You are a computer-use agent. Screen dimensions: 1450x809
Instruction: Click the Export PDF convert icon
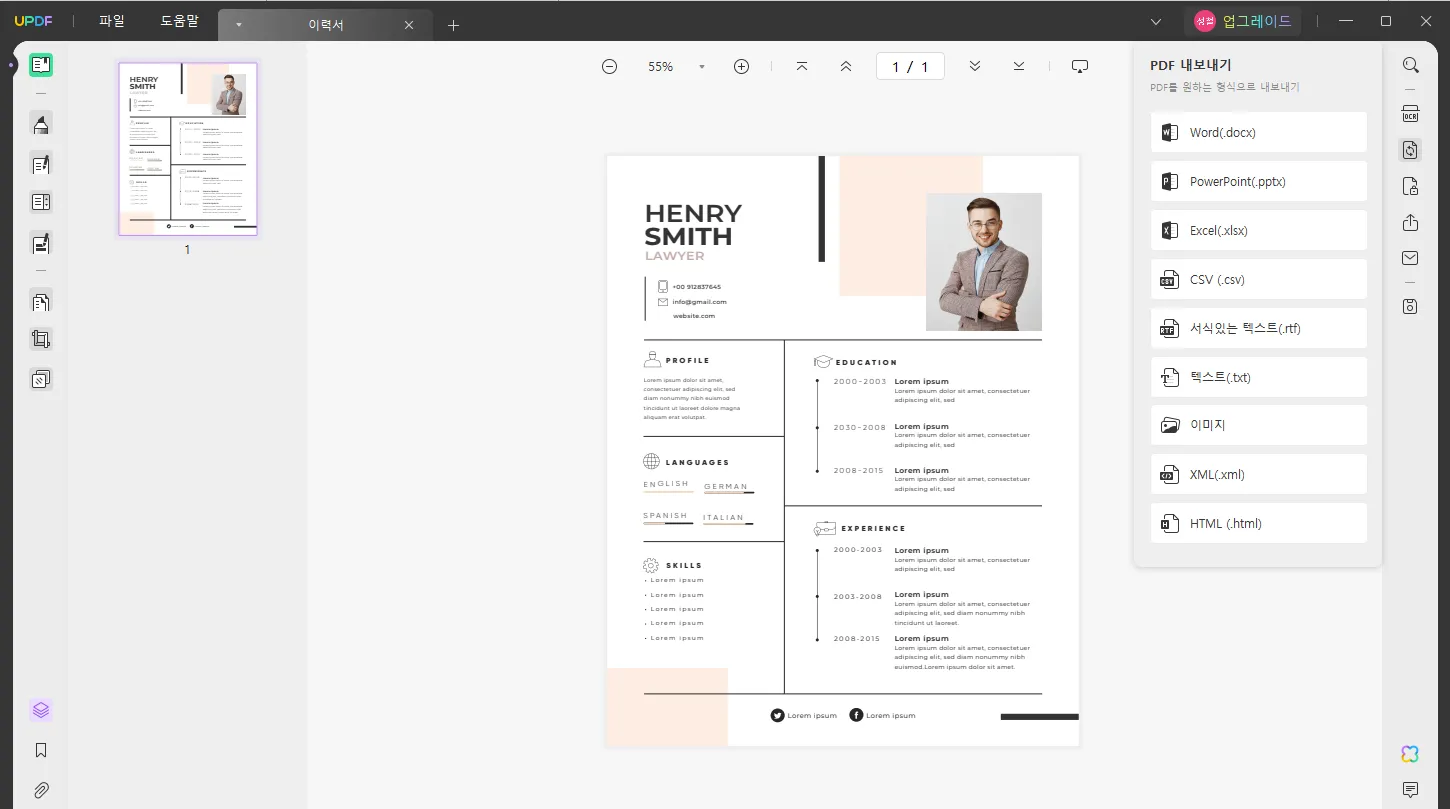1410,150
